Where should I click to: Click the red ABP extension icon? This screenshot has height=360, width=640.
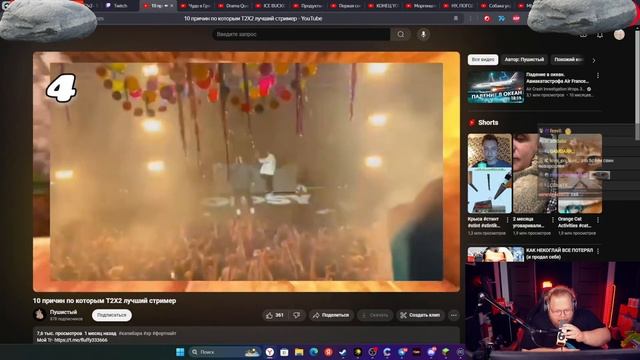516,18
